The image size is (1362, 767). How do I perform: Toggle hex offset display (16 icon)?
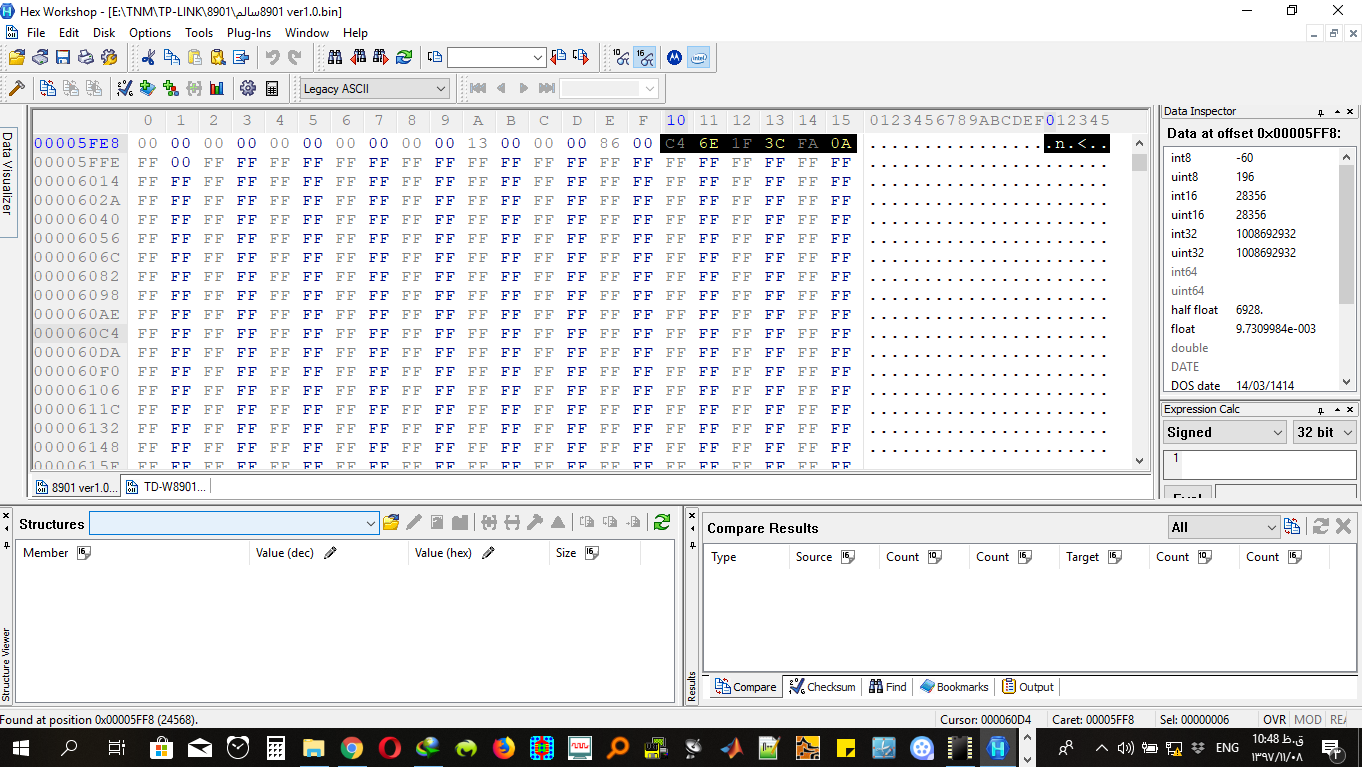645,57
